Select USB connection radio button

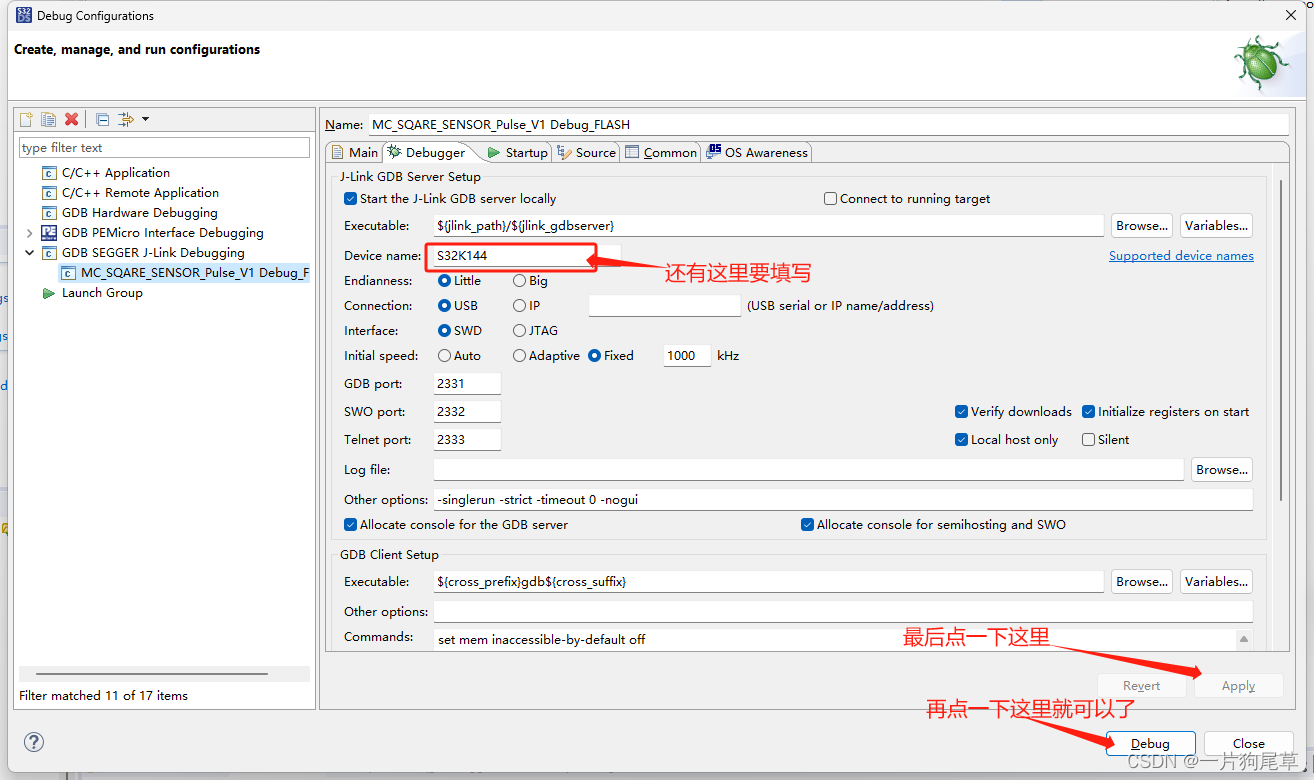tap(445, 306)
